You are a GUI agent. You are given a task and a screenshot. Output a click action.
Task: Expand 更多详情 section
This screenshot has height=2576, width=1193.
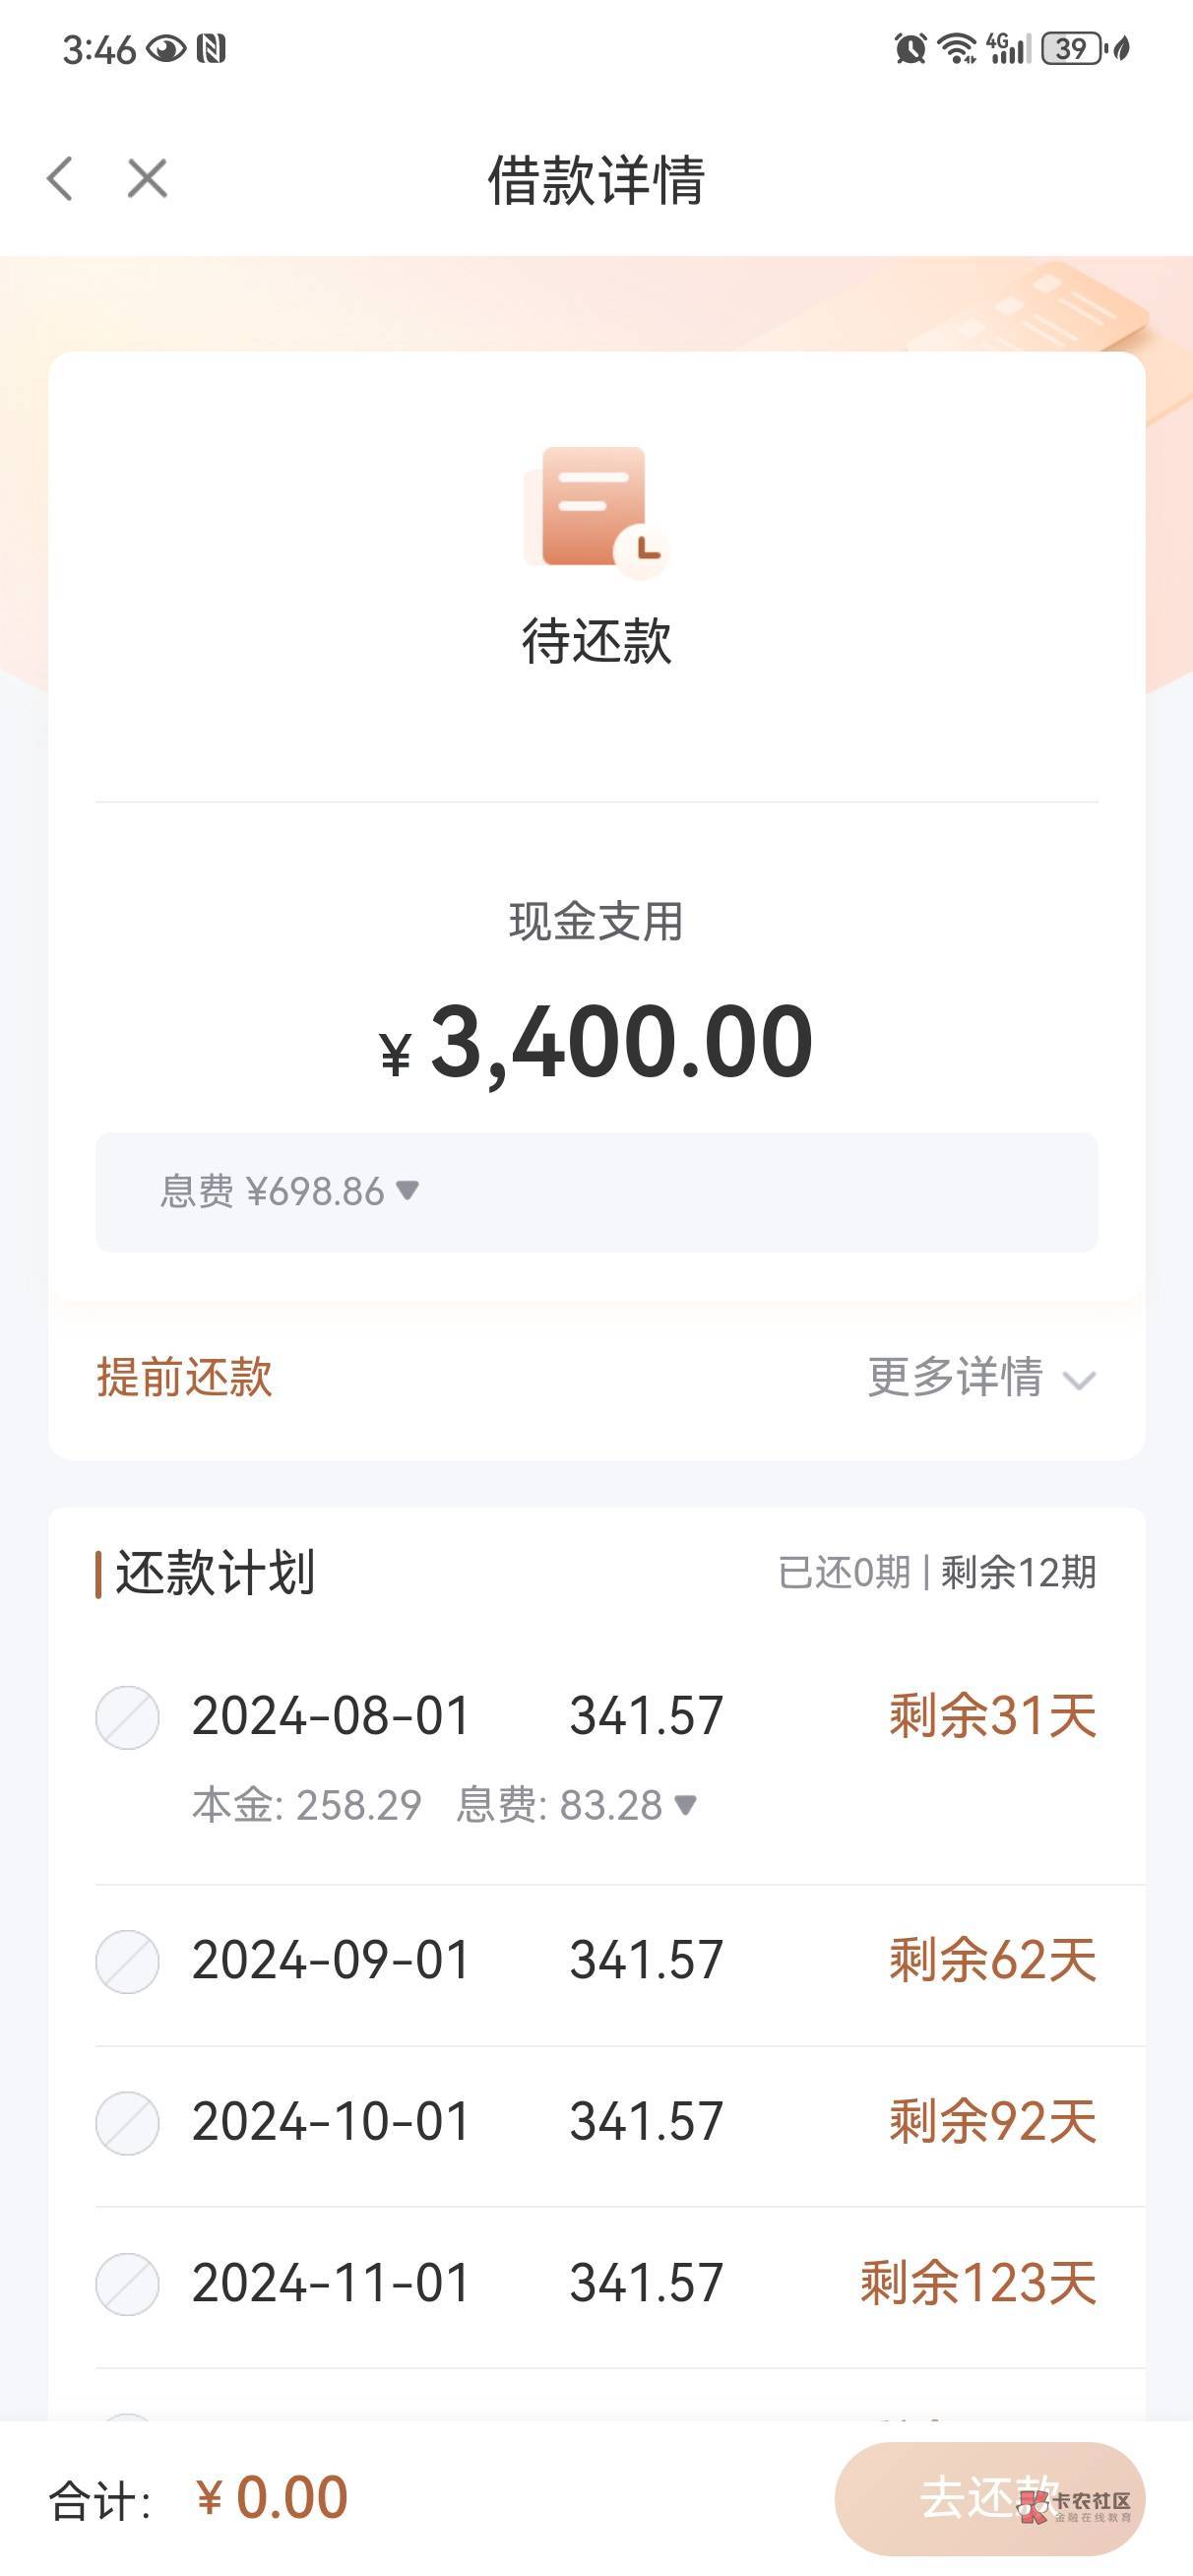tap(981, 1378)
